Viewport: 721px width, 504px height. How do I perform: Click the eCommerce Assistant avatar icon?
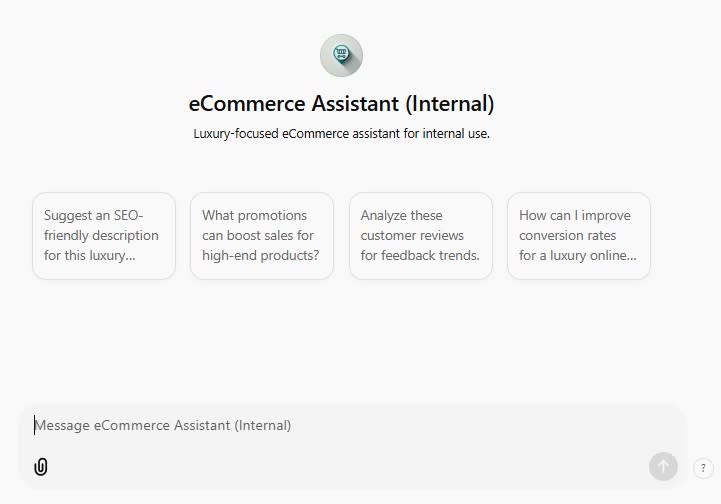click(341, 55)
